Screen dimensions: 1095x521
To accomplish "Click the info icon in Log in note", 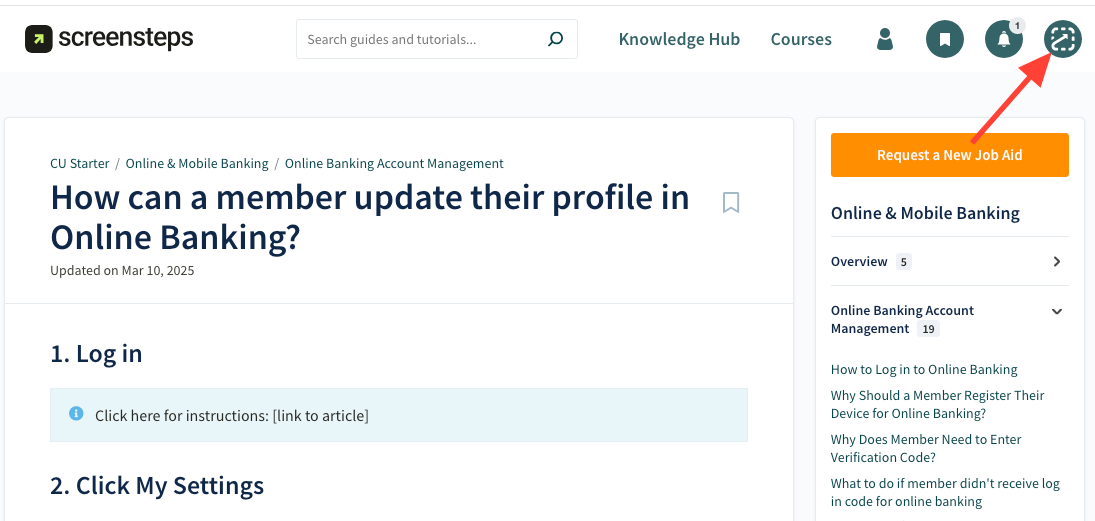I will tap(76, 414).
